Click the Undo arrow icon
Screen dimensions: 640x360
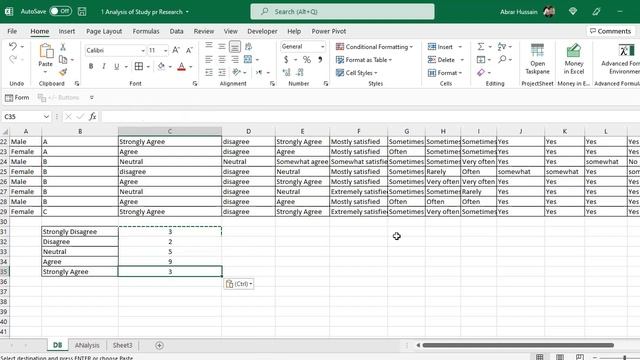13,47
